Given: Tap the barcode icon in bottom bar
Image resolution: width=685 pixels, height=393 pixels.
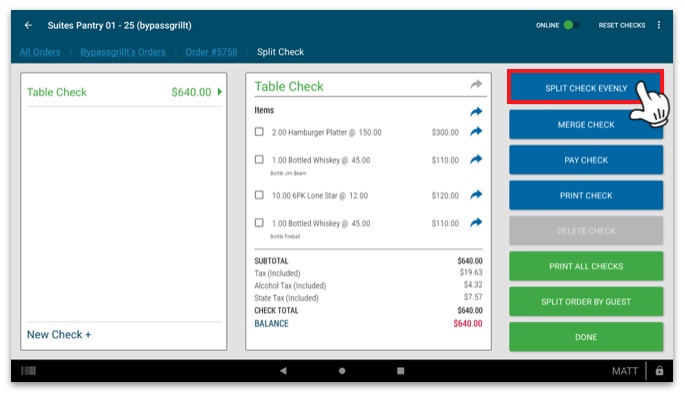Looking at the screenshot, I should click(28, 371).
